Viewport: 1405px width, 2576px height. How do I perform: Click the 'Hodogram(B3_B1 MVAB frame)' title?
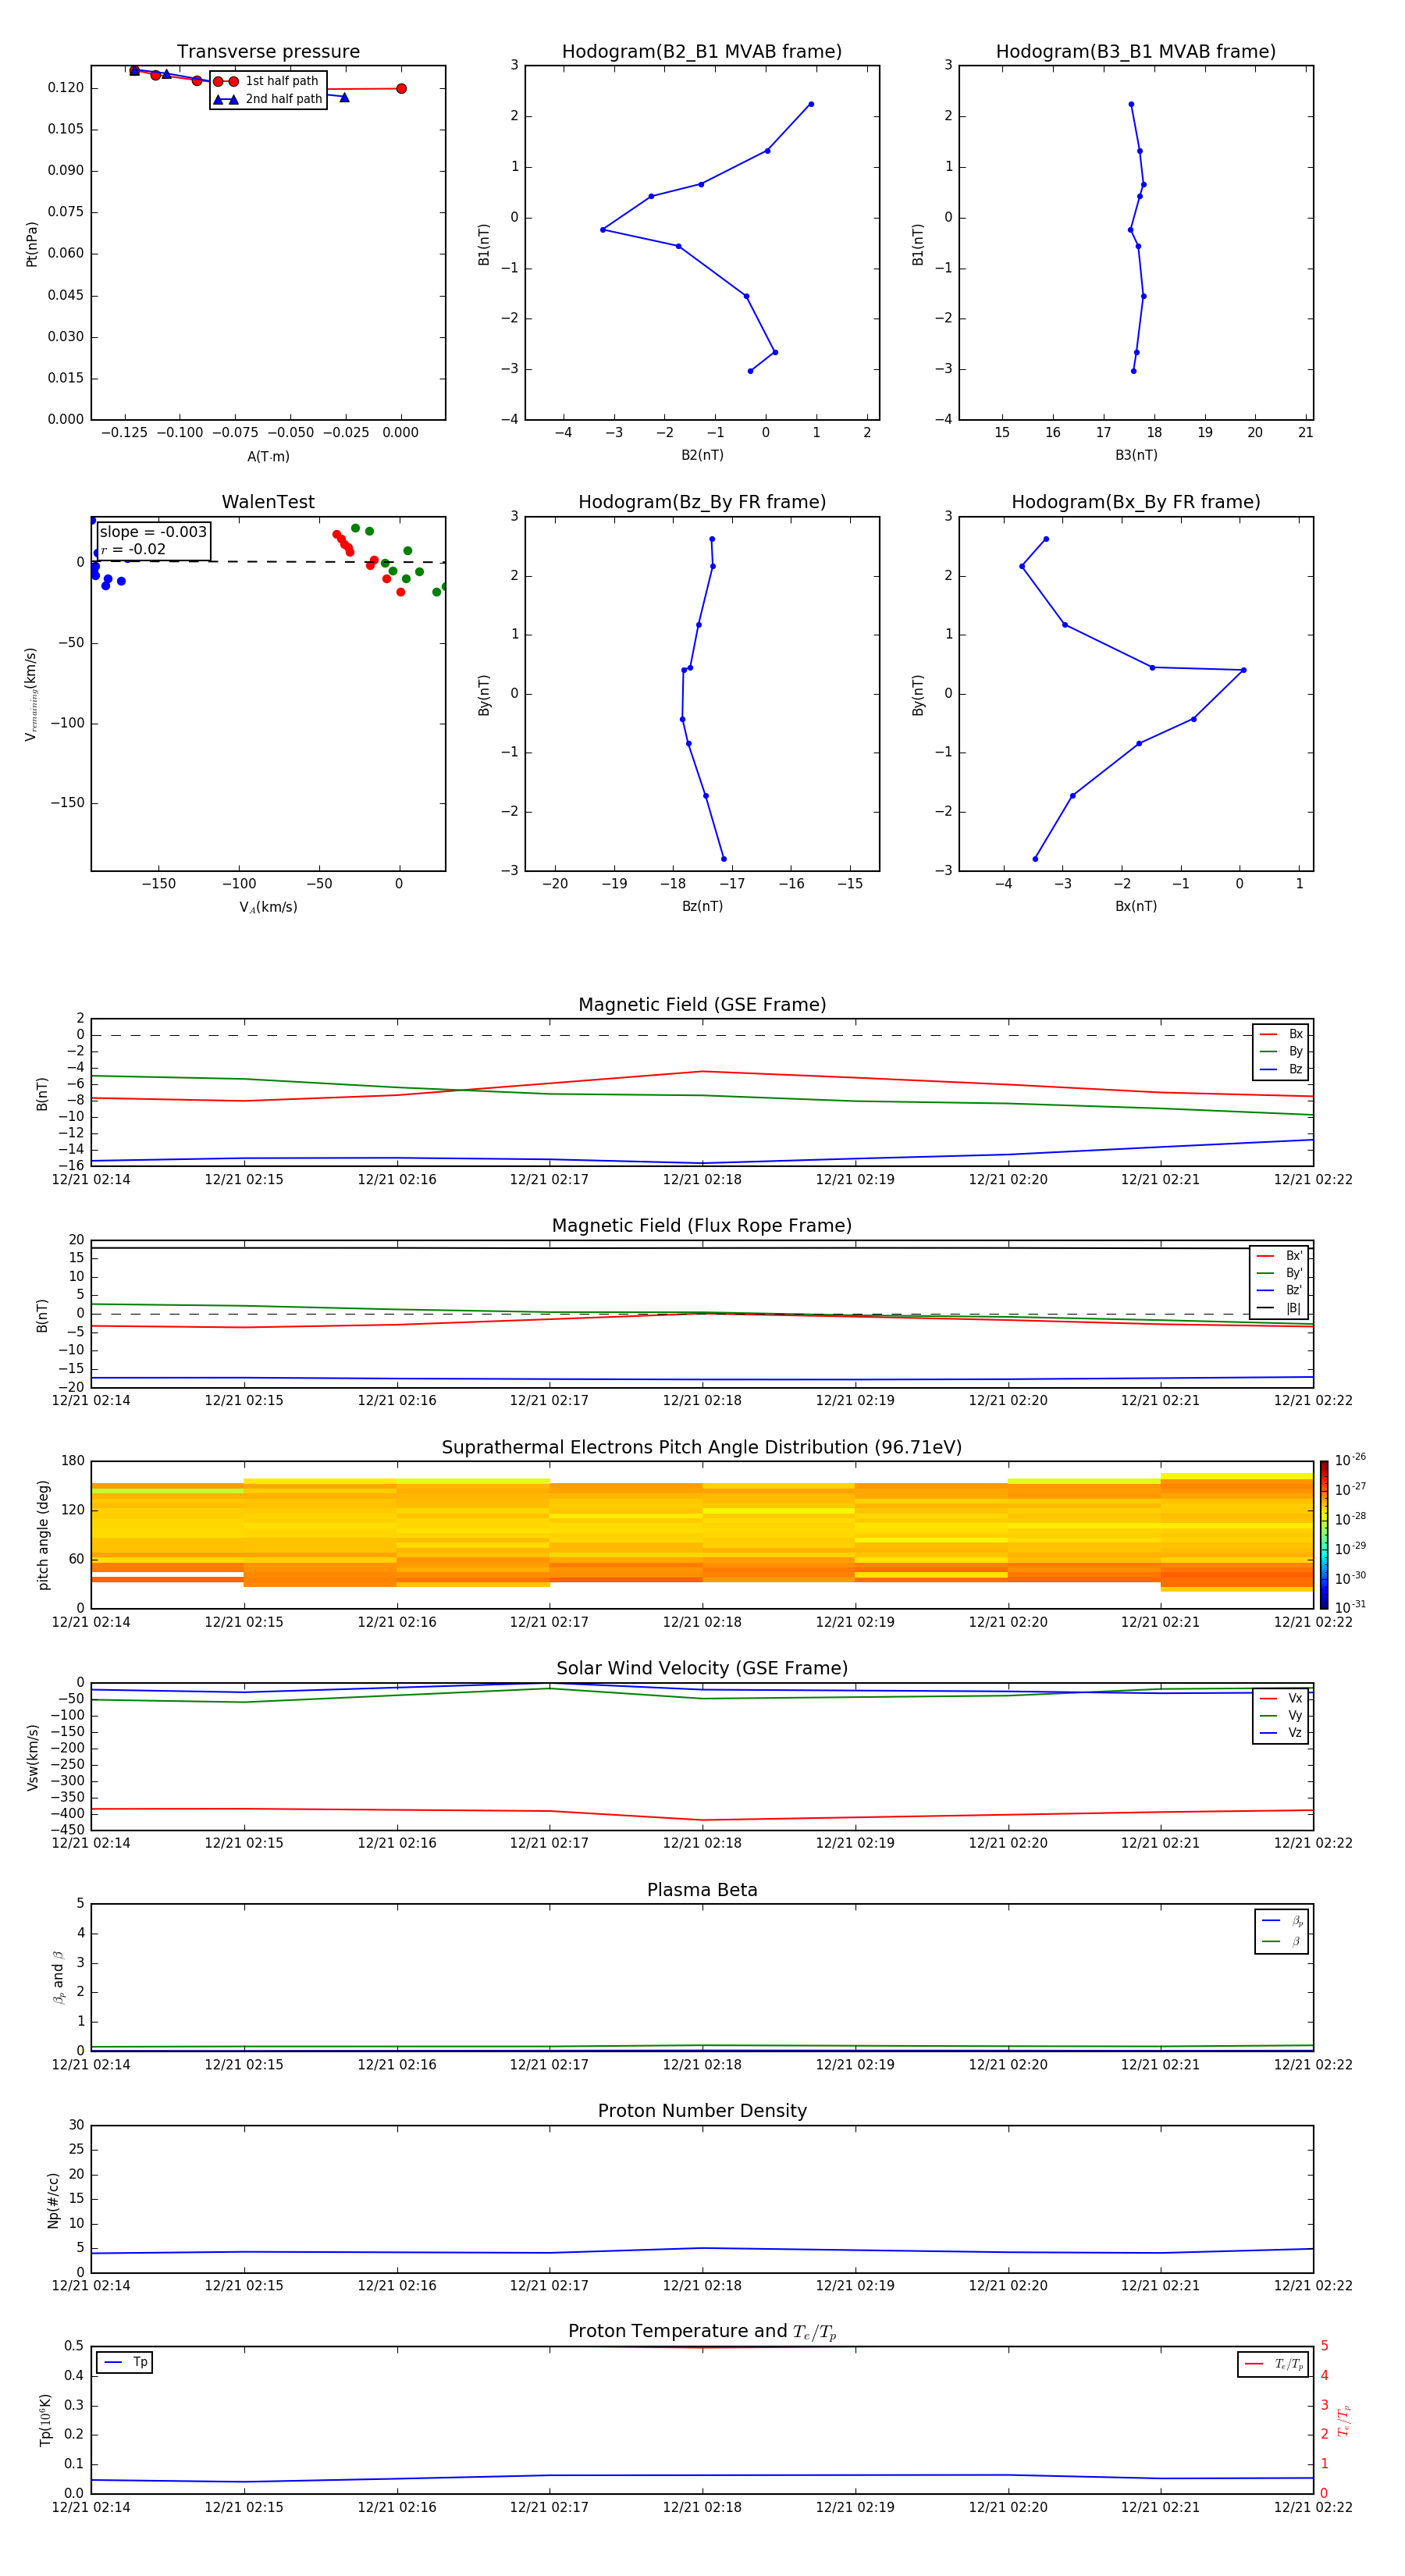(1136, 52)
